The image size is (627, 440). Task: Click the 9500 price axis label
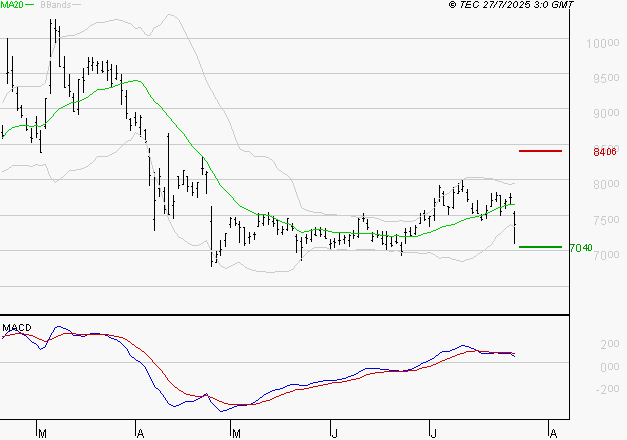coord(601,78)
